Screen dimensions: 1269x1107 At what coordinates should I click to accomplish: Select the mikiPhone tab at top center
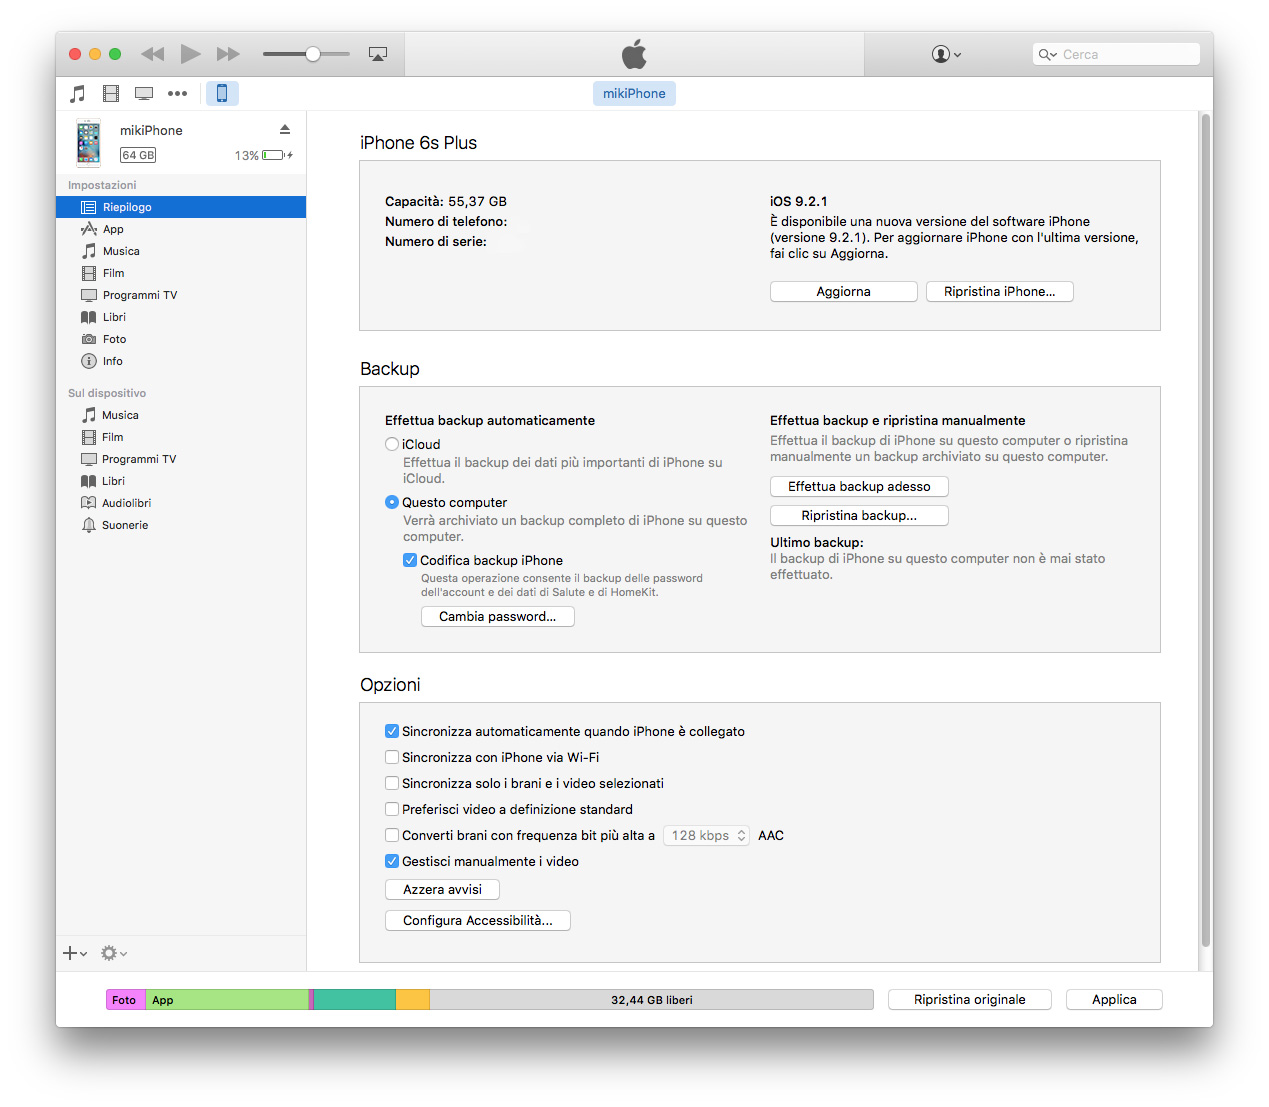(x=634, y=93)
